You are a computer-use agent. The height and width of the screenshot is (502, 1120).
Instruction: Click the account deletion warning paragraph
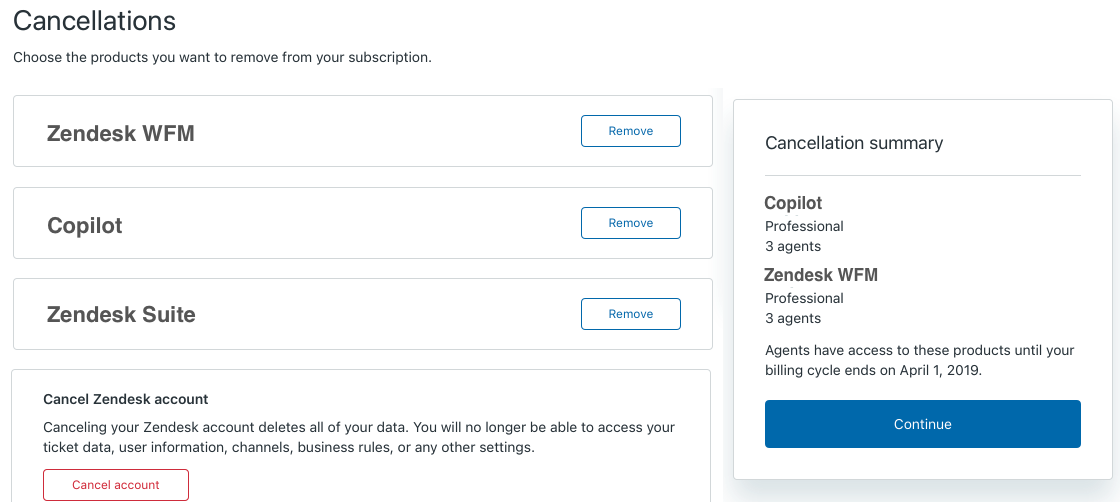[x=359, y=437]
